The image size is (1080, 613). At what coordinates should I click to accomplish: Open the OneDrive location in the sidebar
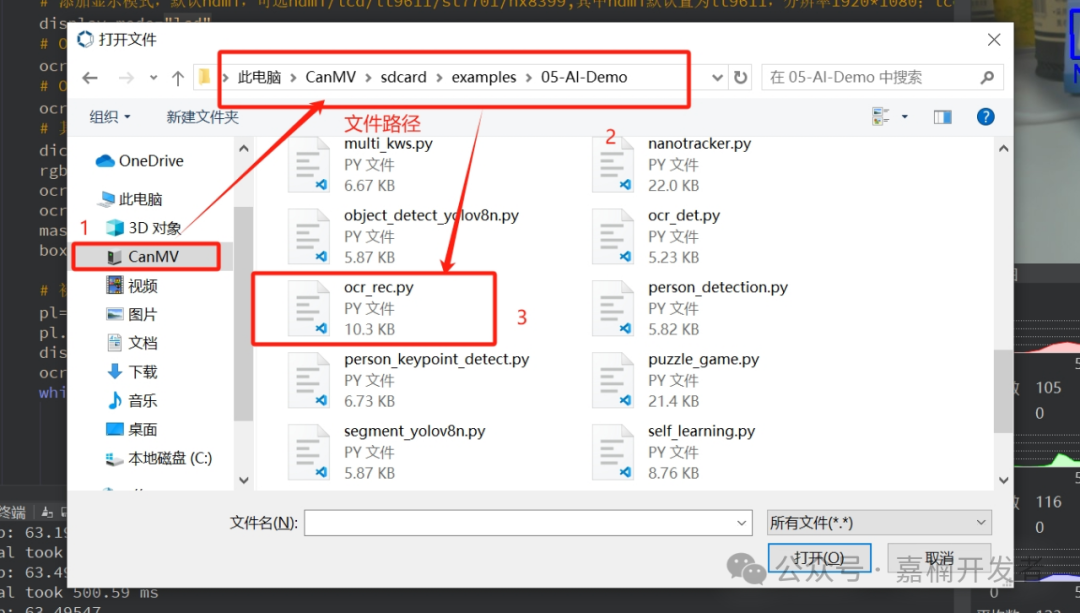[150, 161]
